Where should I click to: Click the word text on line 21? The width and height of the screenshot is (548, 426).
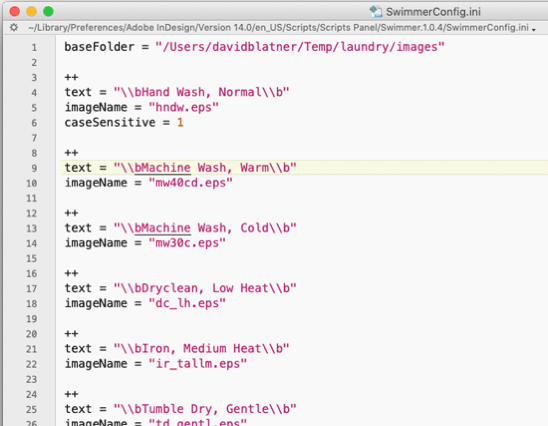point(78,348)
